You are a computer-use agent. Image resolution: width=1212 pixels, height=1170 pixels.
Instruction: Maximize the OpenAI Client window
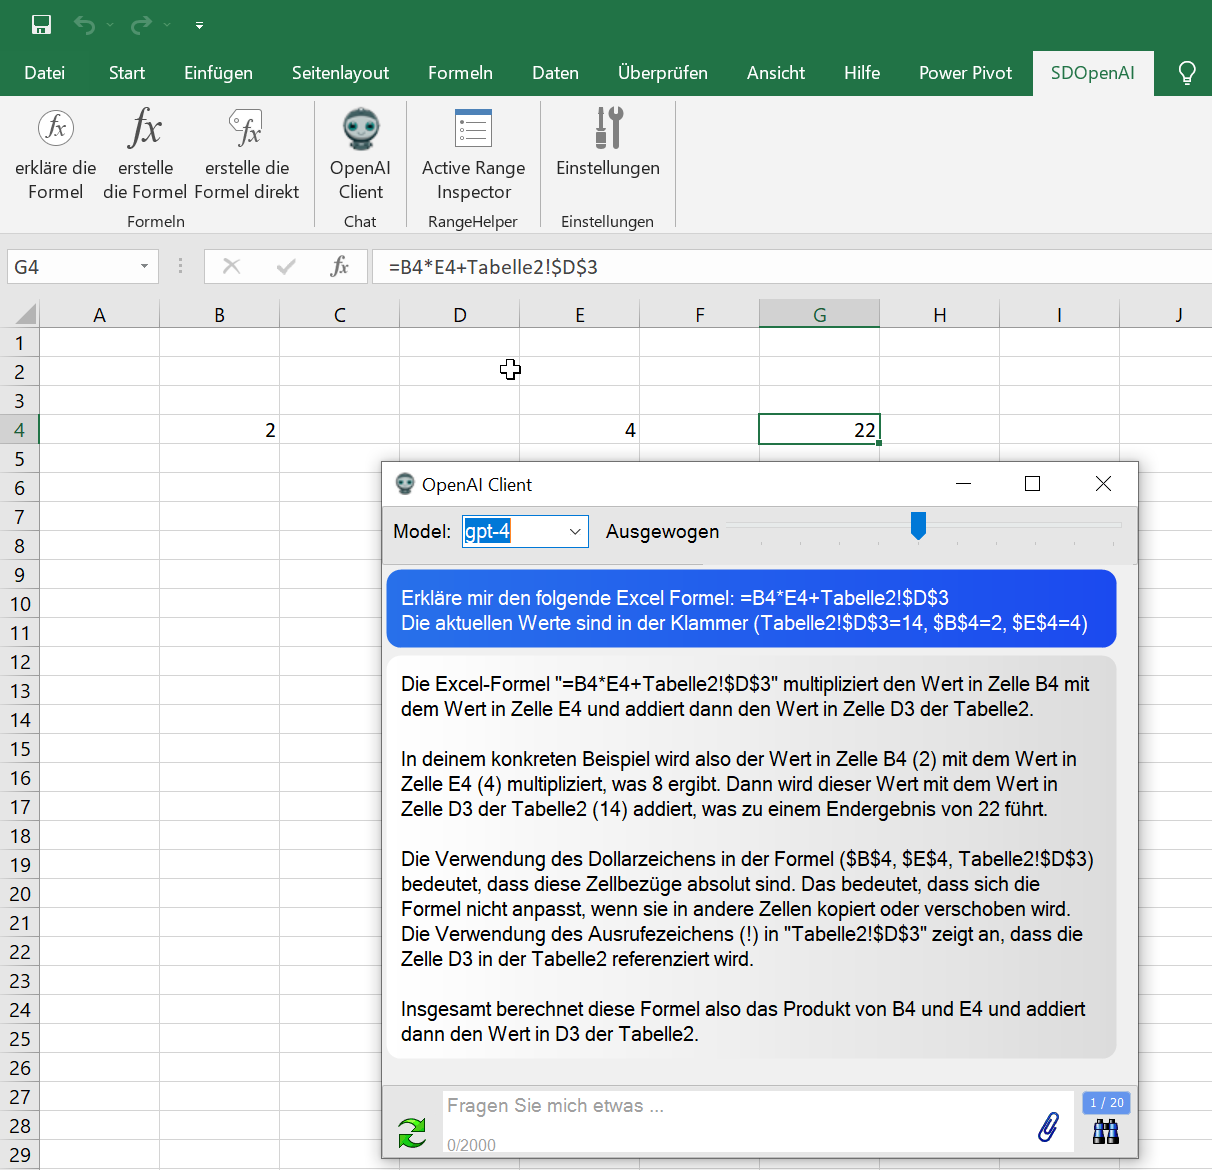pos(1033,484)
